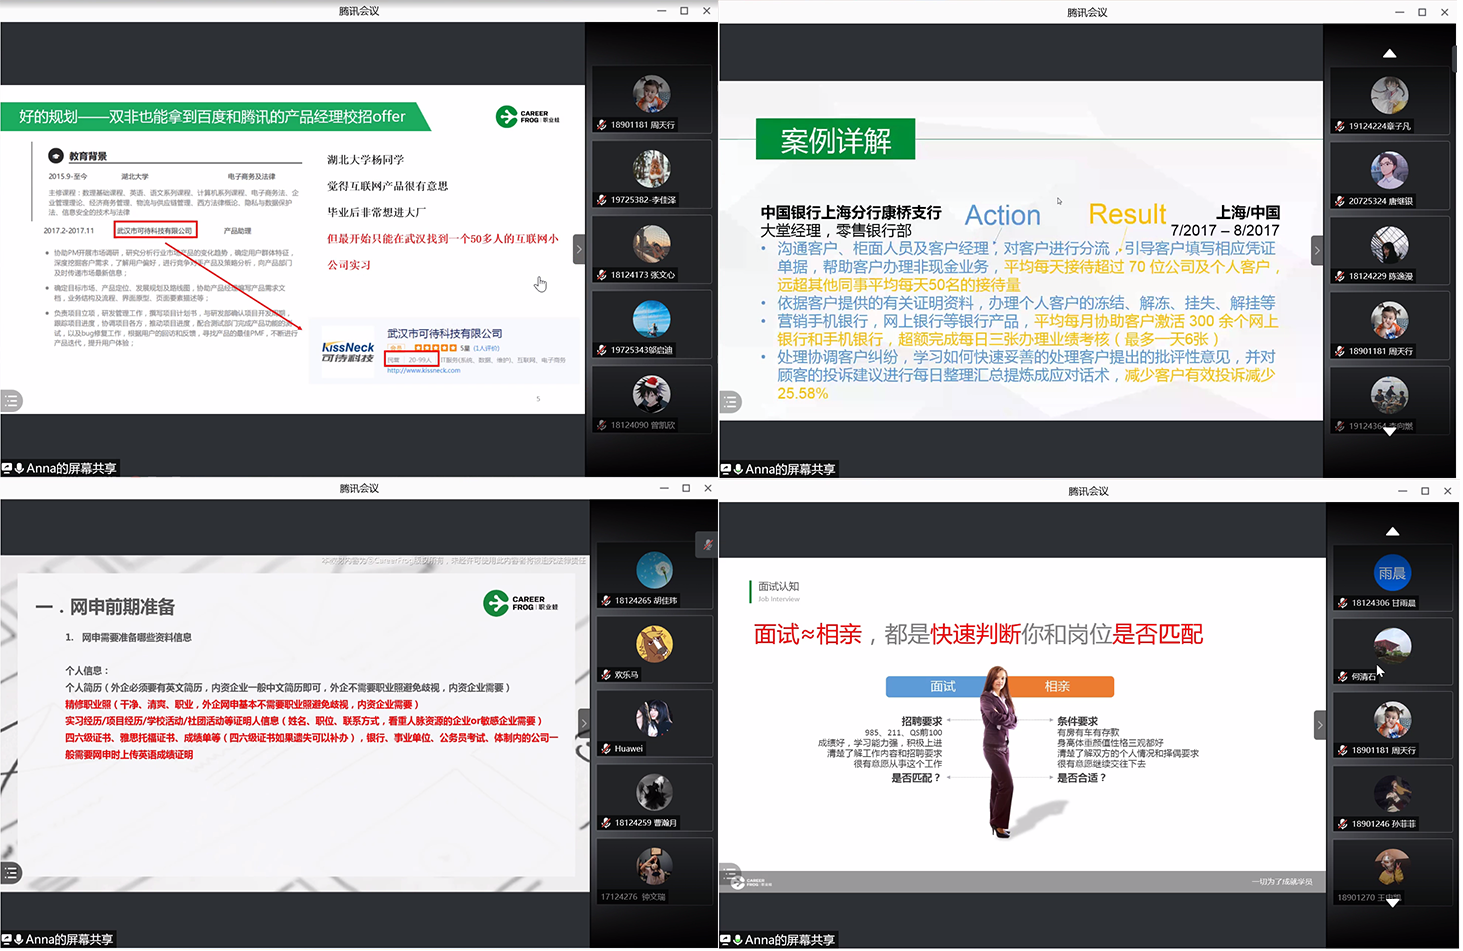
Task: Collapse participant strip beside 案例详解 slide
Action: [1316, 250]
